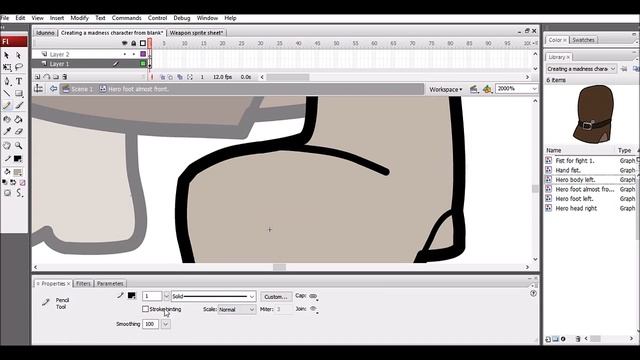The width and height of the screenshot is (640, 360).
Task: Click the back arrow in edit bar
Action: [53, 89]
